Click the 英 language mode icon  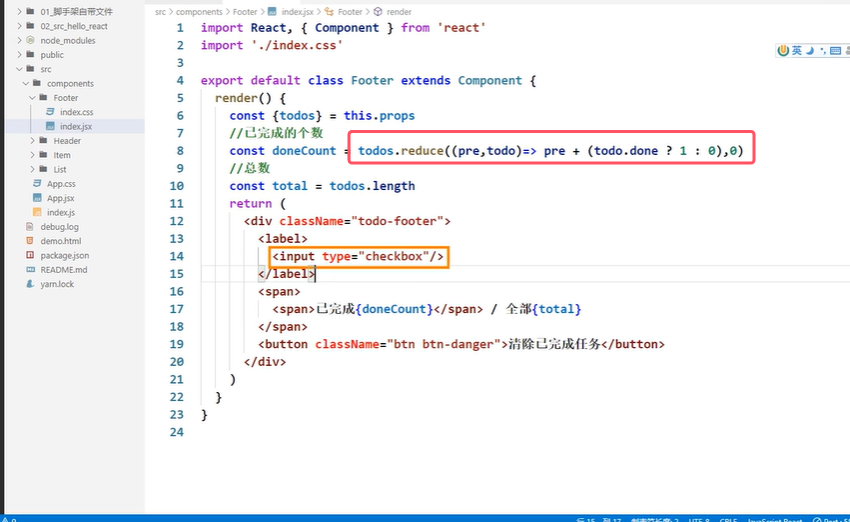(796, 50)
